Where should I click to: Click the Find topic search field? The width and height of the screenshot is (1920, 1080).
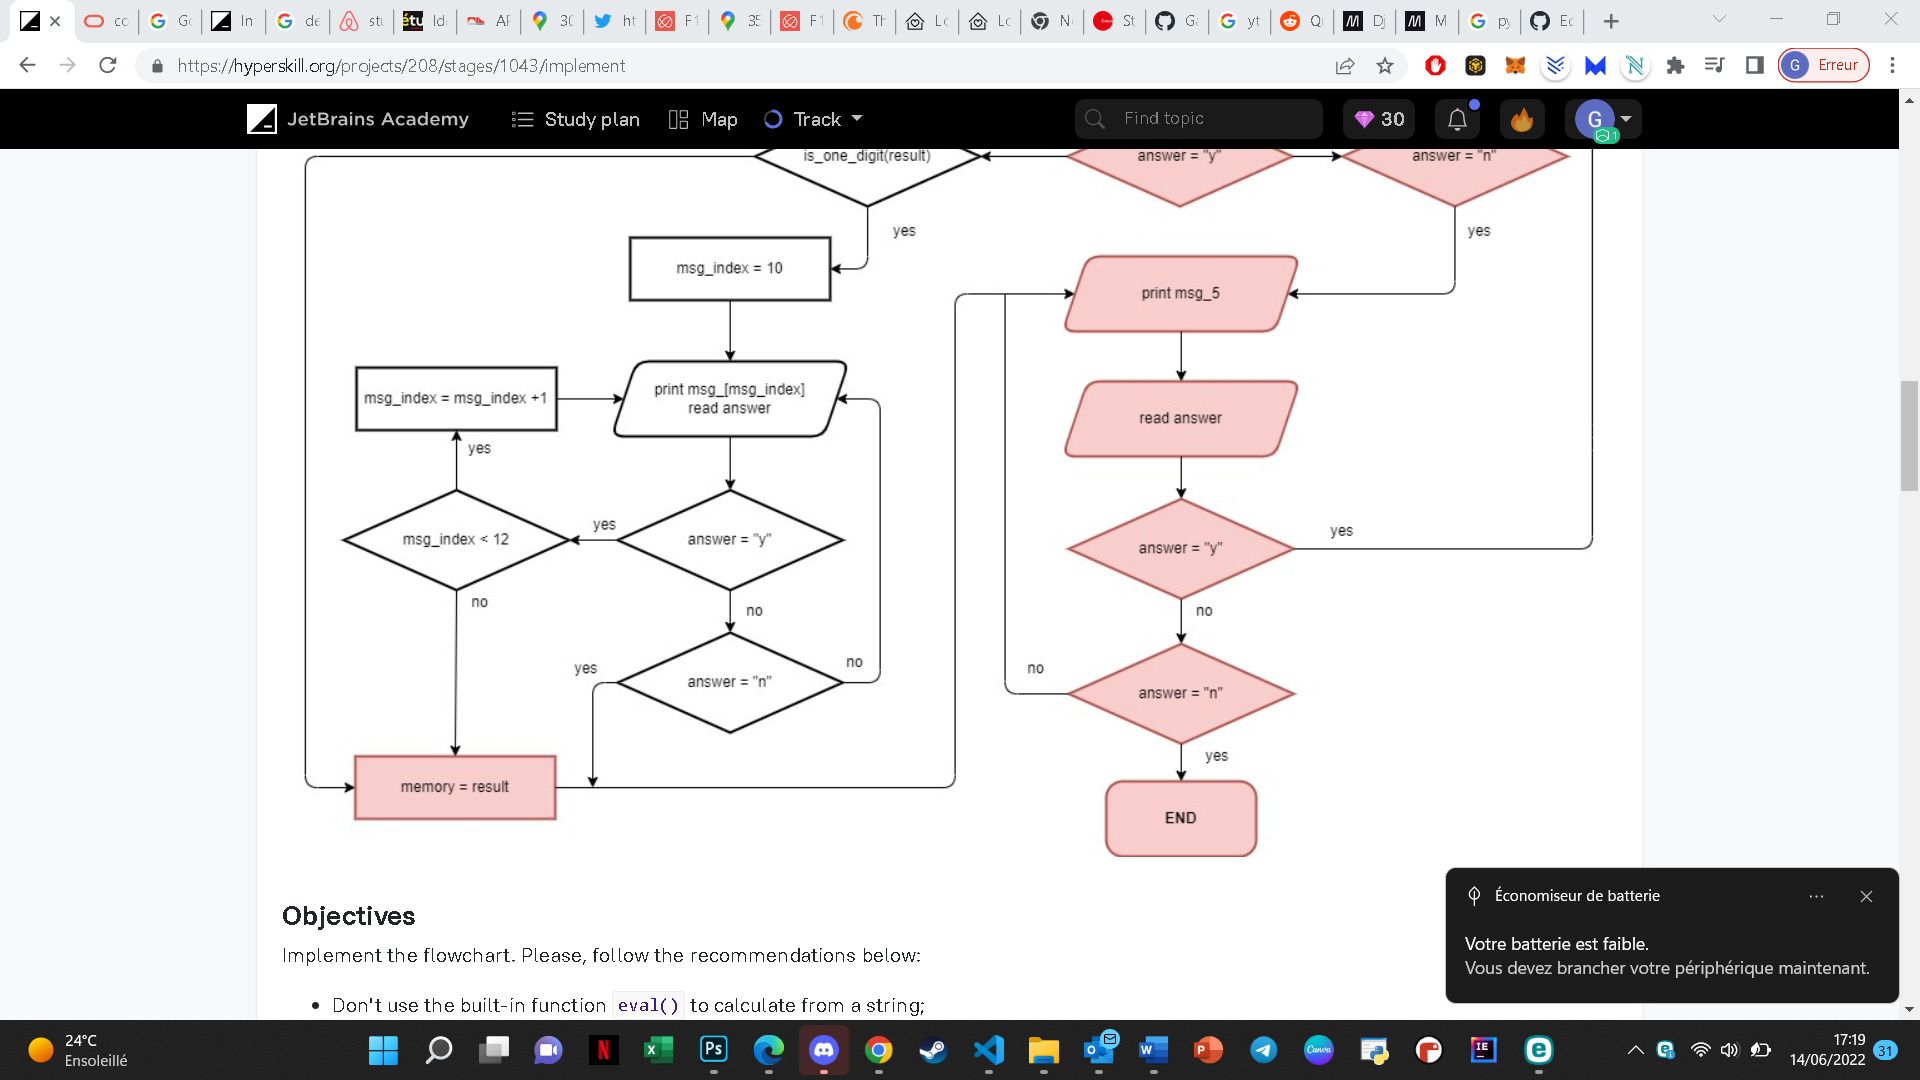[x=1198, y=119]
